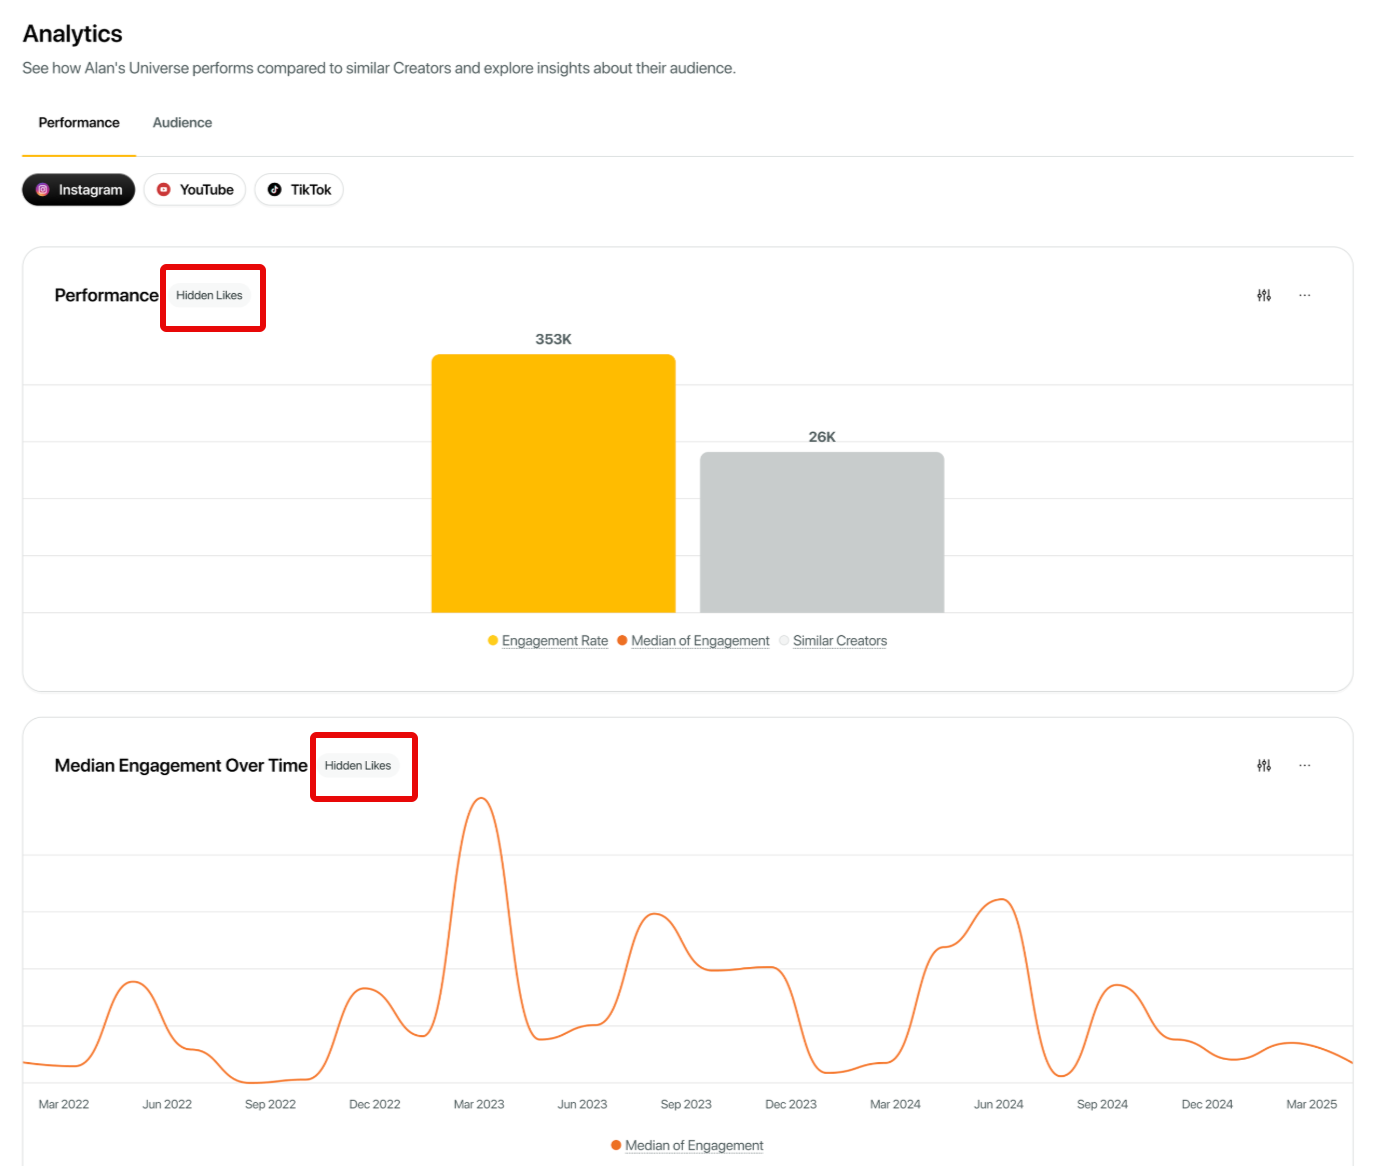Viewport: 1374px width, 1166px height.
Task: Click the yellow 353K engagement bar
Action: coord(553,483)
